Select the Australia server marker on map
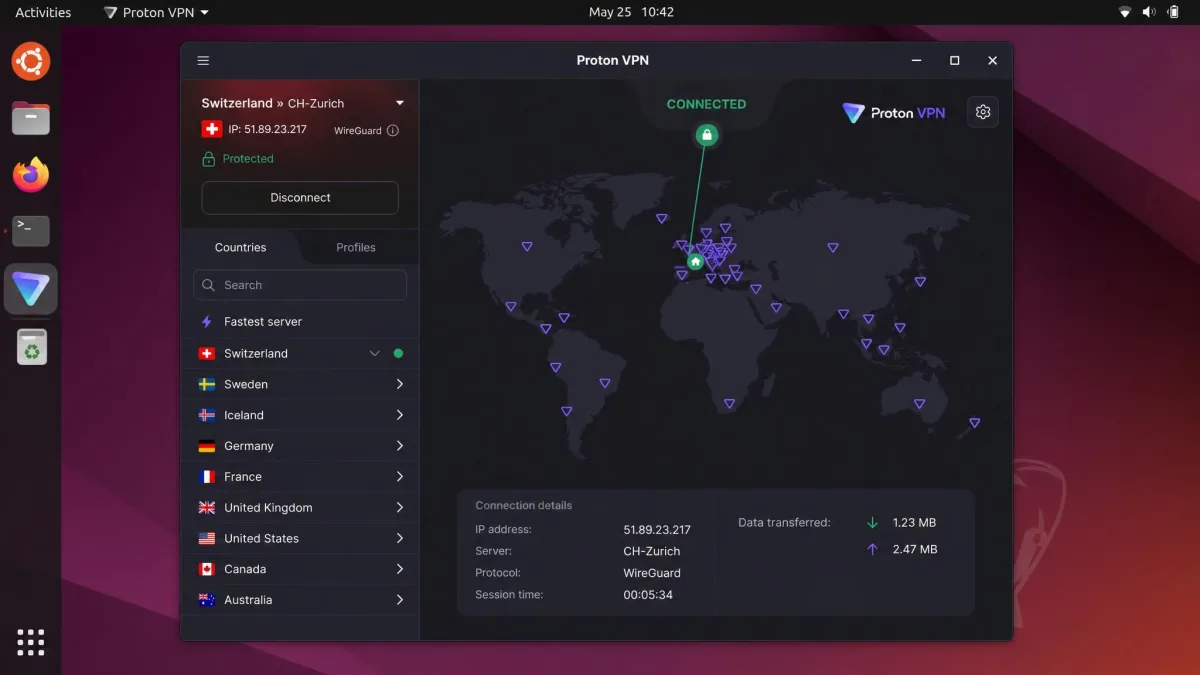Viewport: 1200px width, 675px height. [x=920, y=404]
